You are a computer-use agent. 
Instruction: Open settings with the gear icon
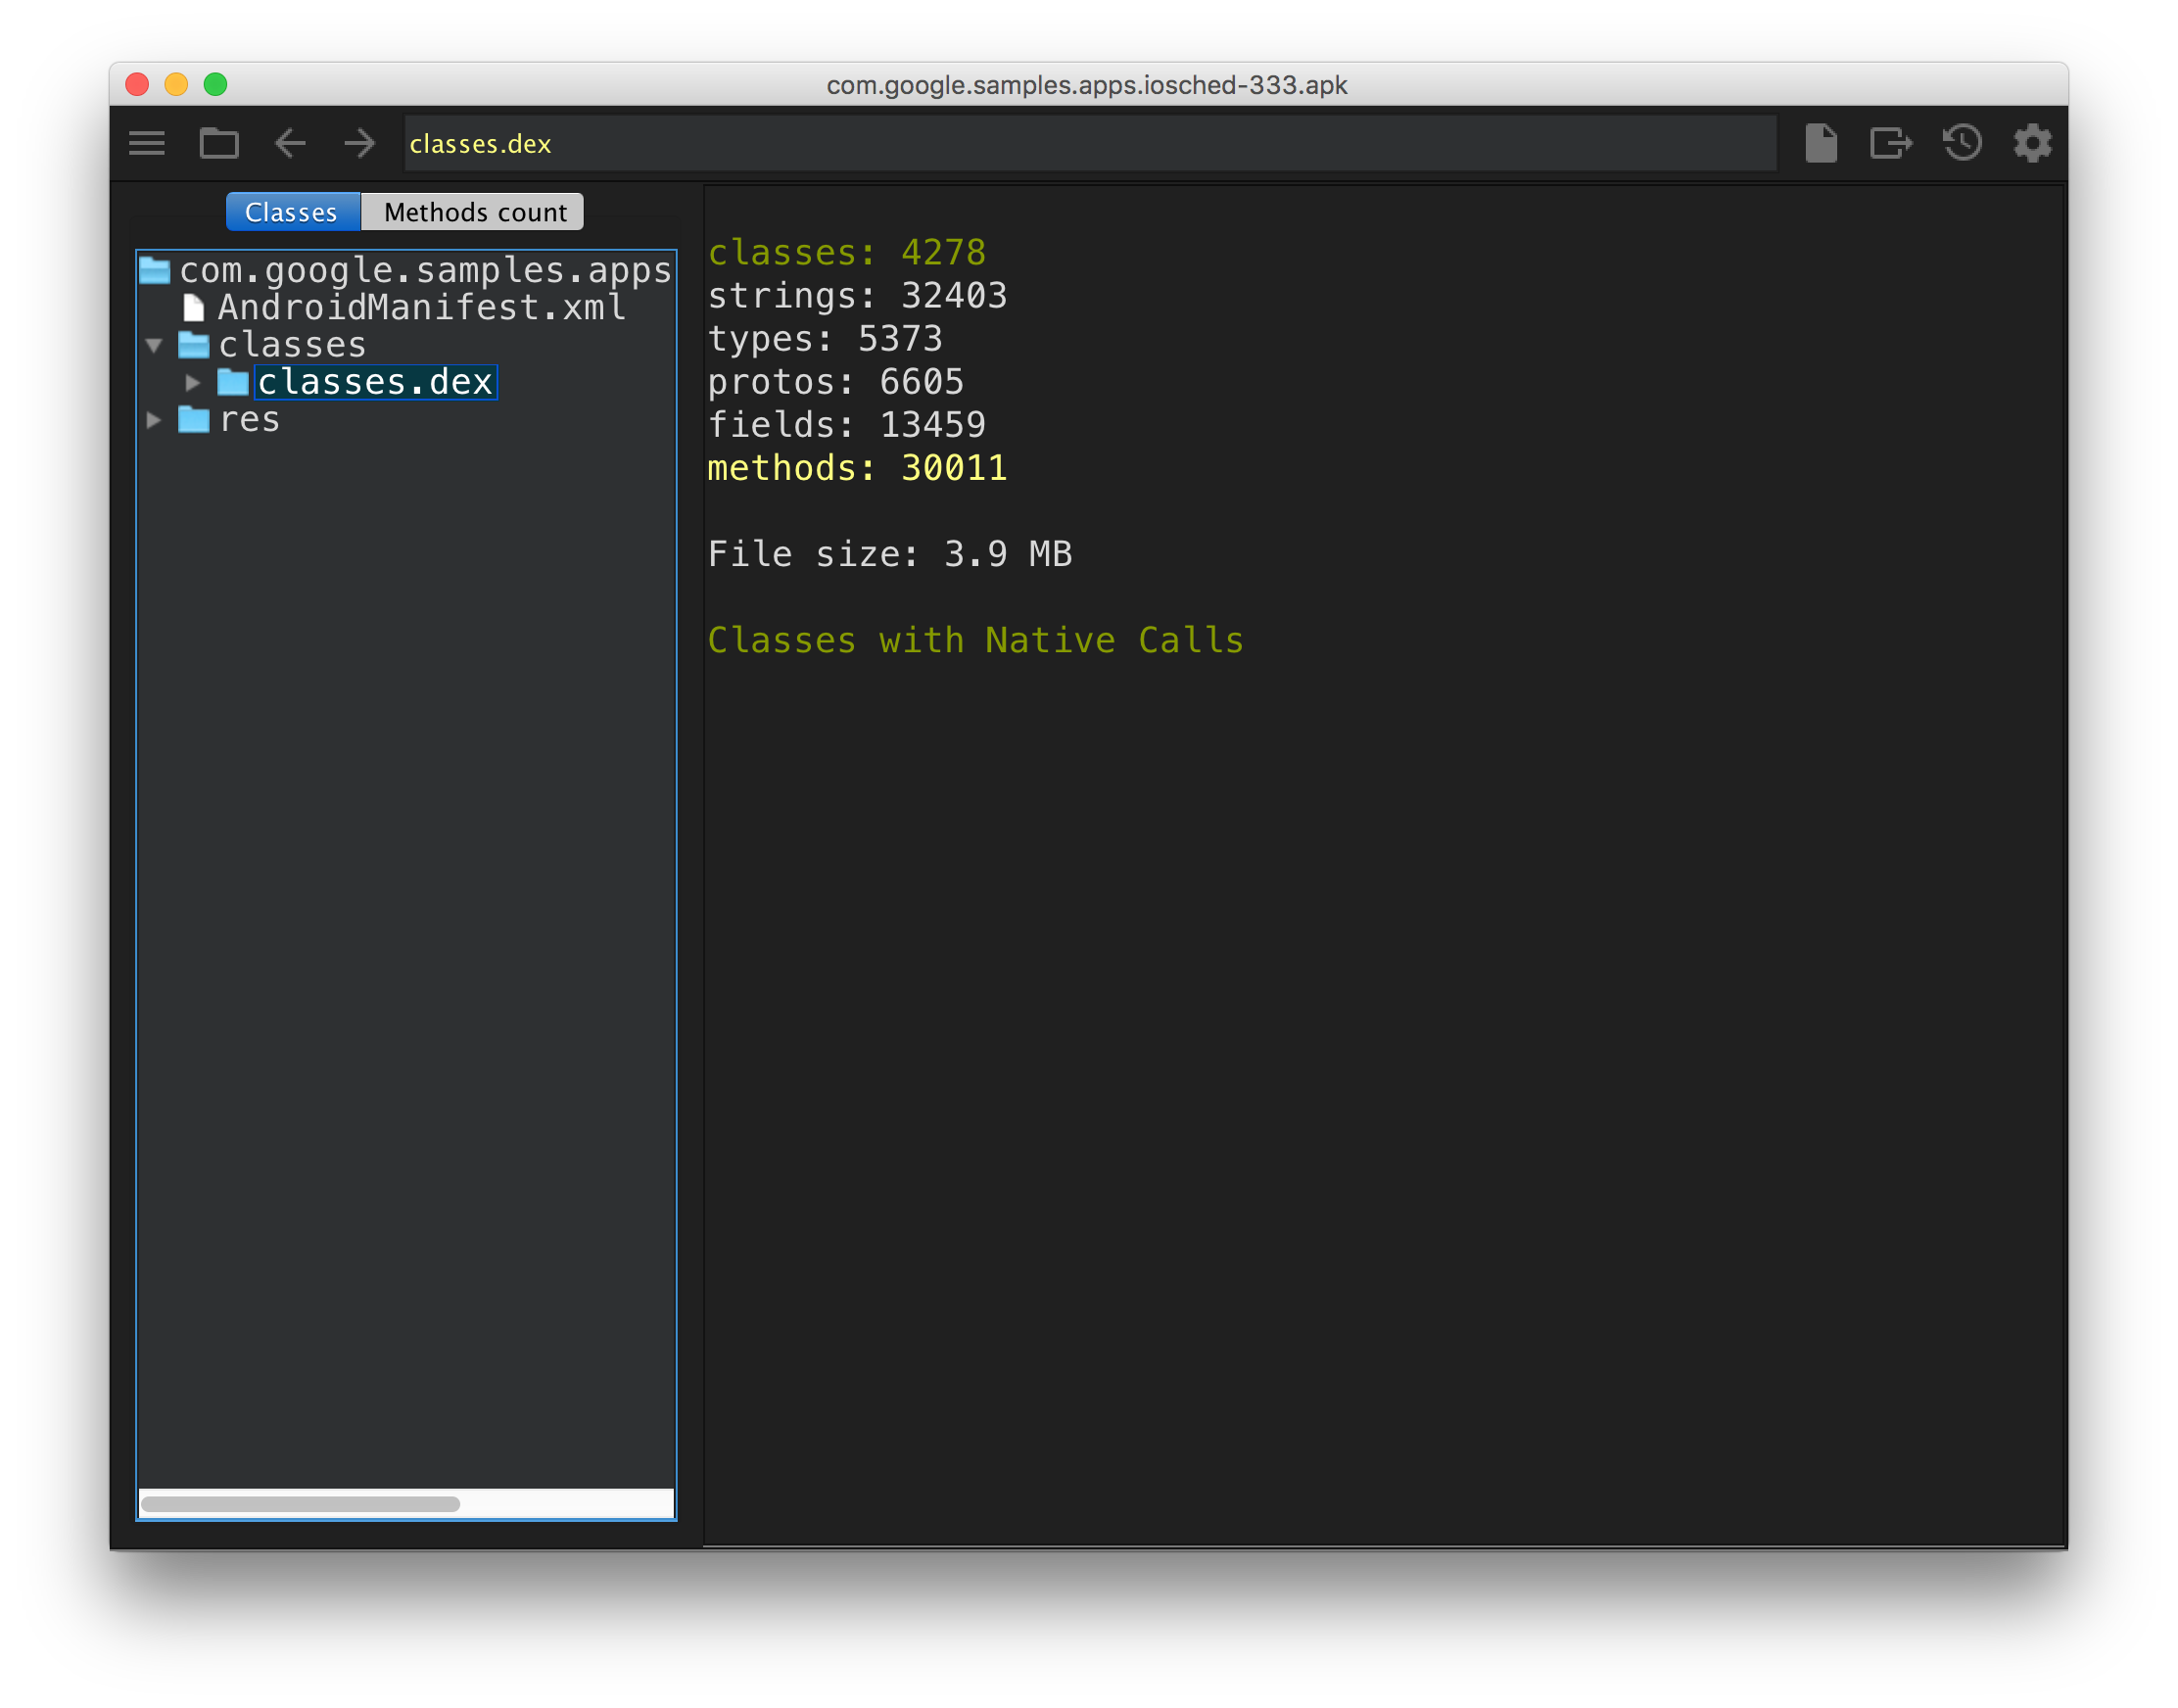click(2032, 143)
